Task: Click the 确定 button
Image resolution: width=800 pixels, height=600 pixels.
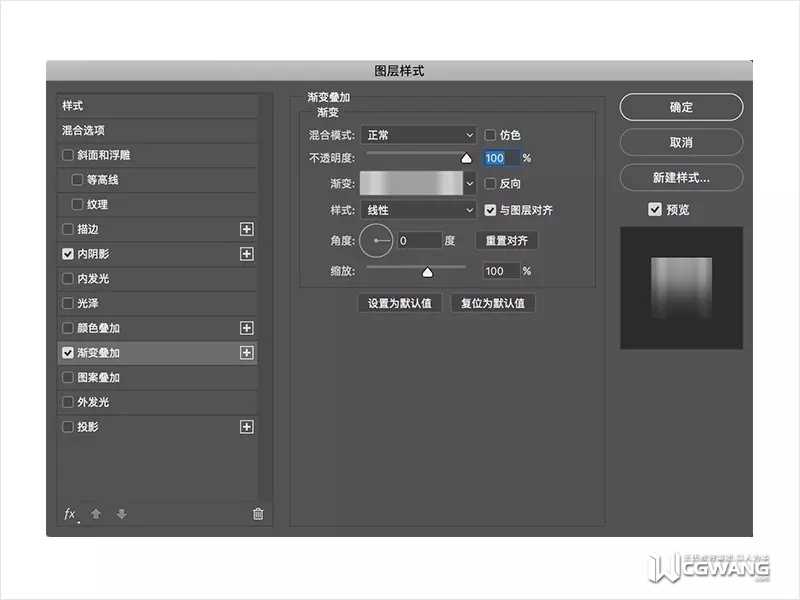Action: 681,107
